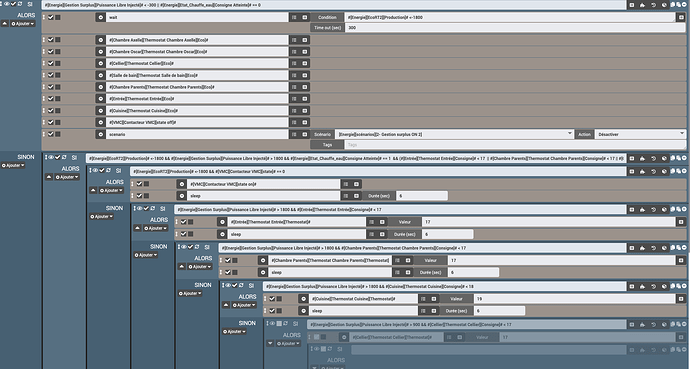Viewport: 690px width, 369px height.
Task: Disable the Salle de bain Eco action checkbox
Action: click(x=51, y=75)
